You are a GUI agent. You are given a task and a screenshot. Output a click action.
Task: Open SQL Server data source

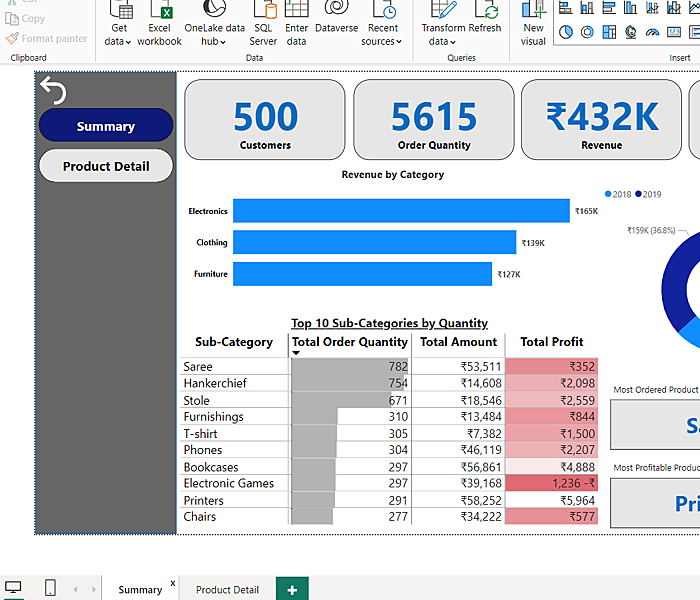pos(263,11)
